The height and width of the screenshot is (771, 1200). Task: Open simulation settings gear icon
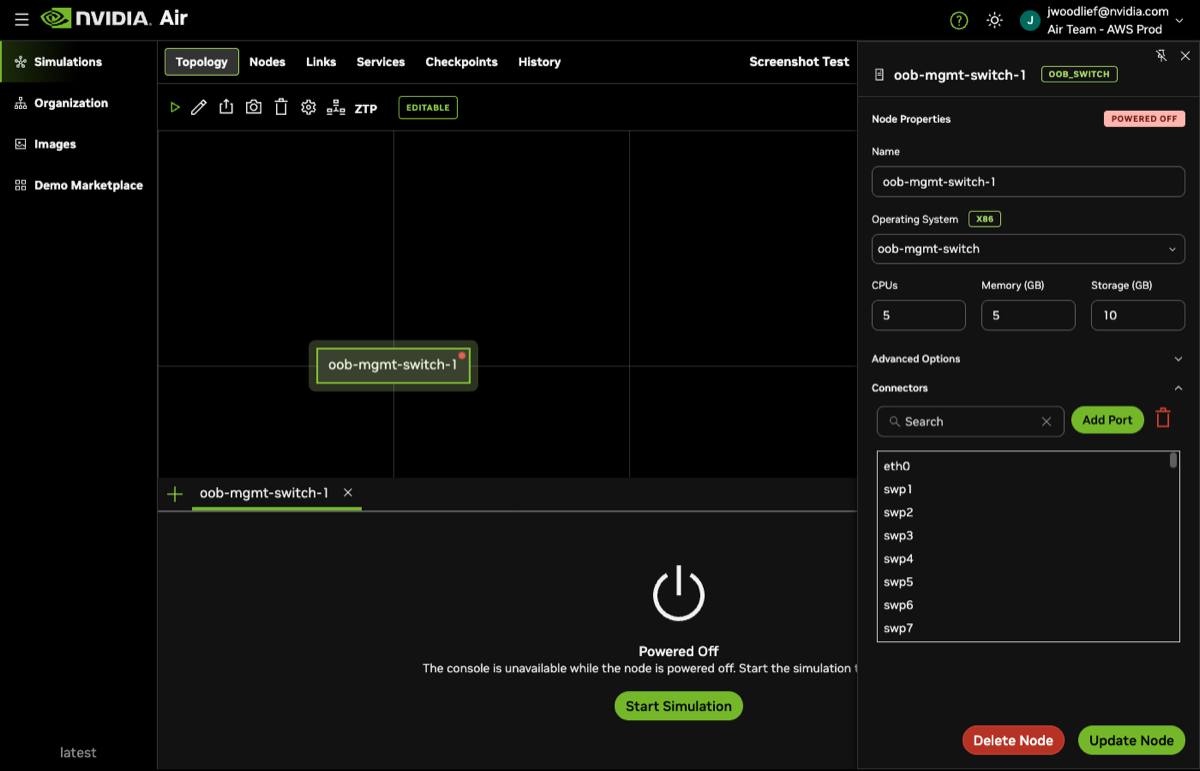(308, 108)
